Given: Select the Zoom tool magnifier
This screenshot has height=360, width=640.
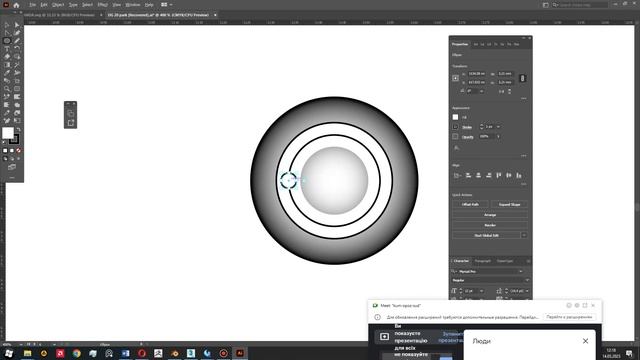Looking at the screenshot, I should (x=7, y=89).
